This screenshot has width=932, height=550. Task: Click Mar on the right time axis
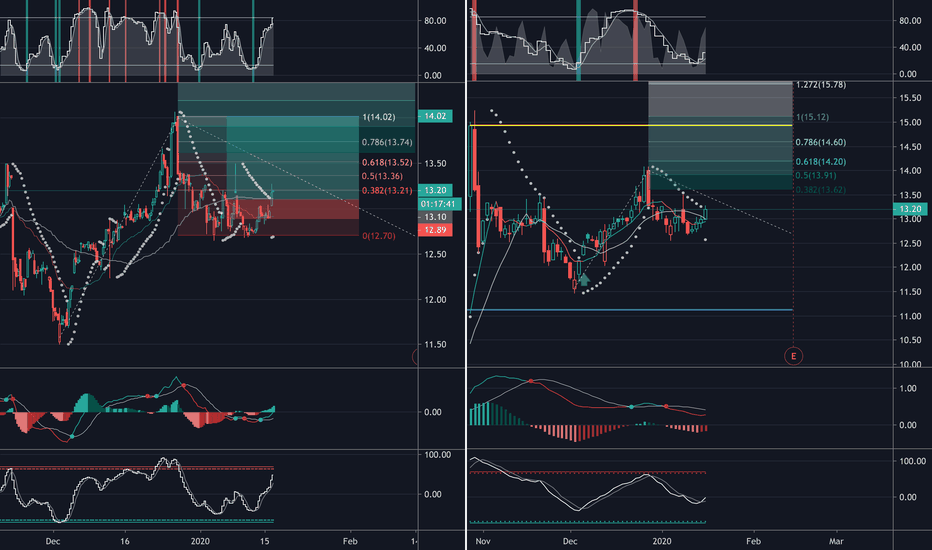point(836,541)
